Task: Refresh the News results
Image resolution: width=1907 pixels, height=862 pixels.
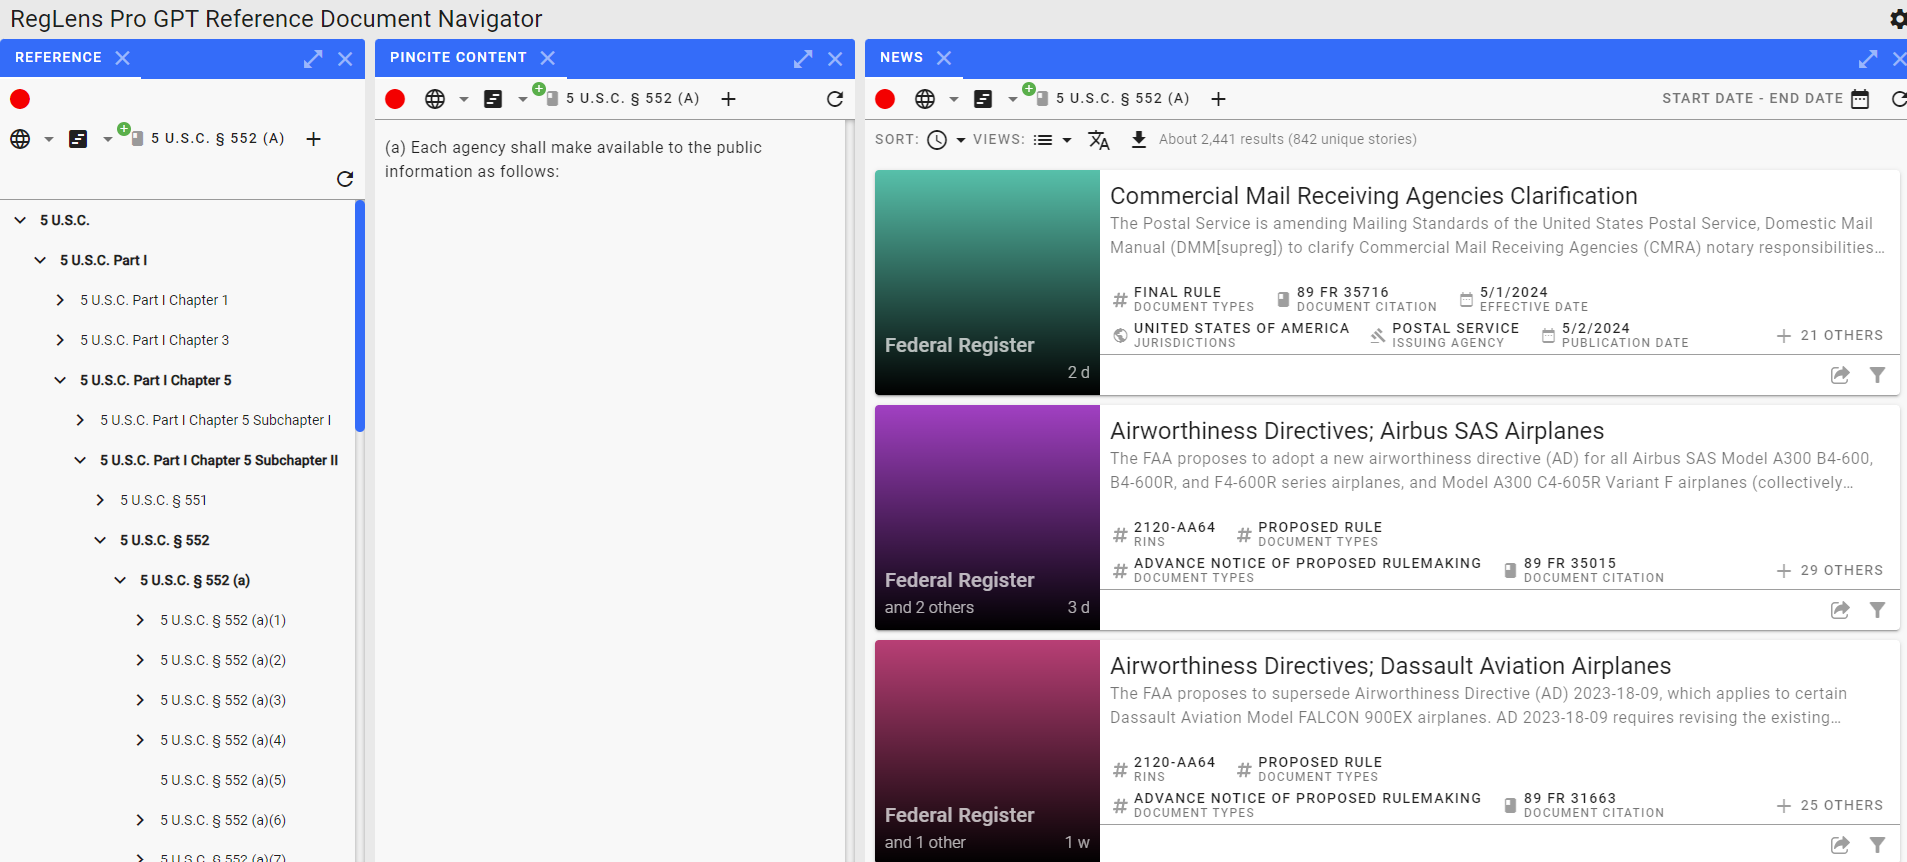Action: [x=1899, y=99]
